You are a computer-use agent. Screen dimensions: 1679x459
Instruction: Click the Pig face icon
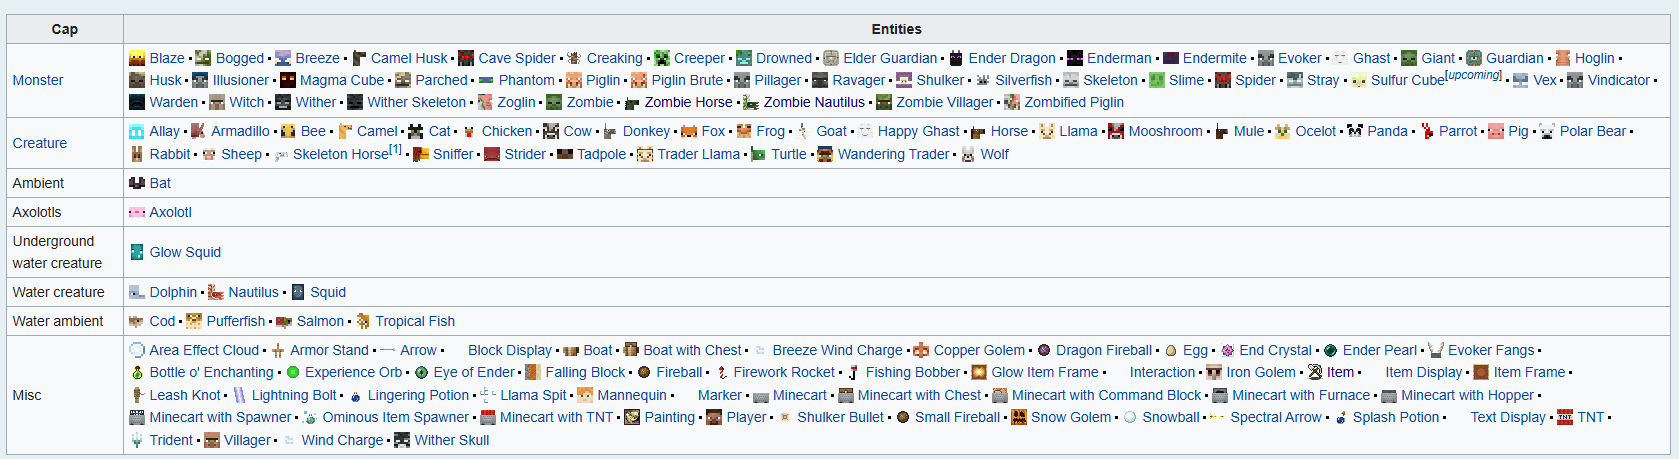click(x=1496, y=131)
